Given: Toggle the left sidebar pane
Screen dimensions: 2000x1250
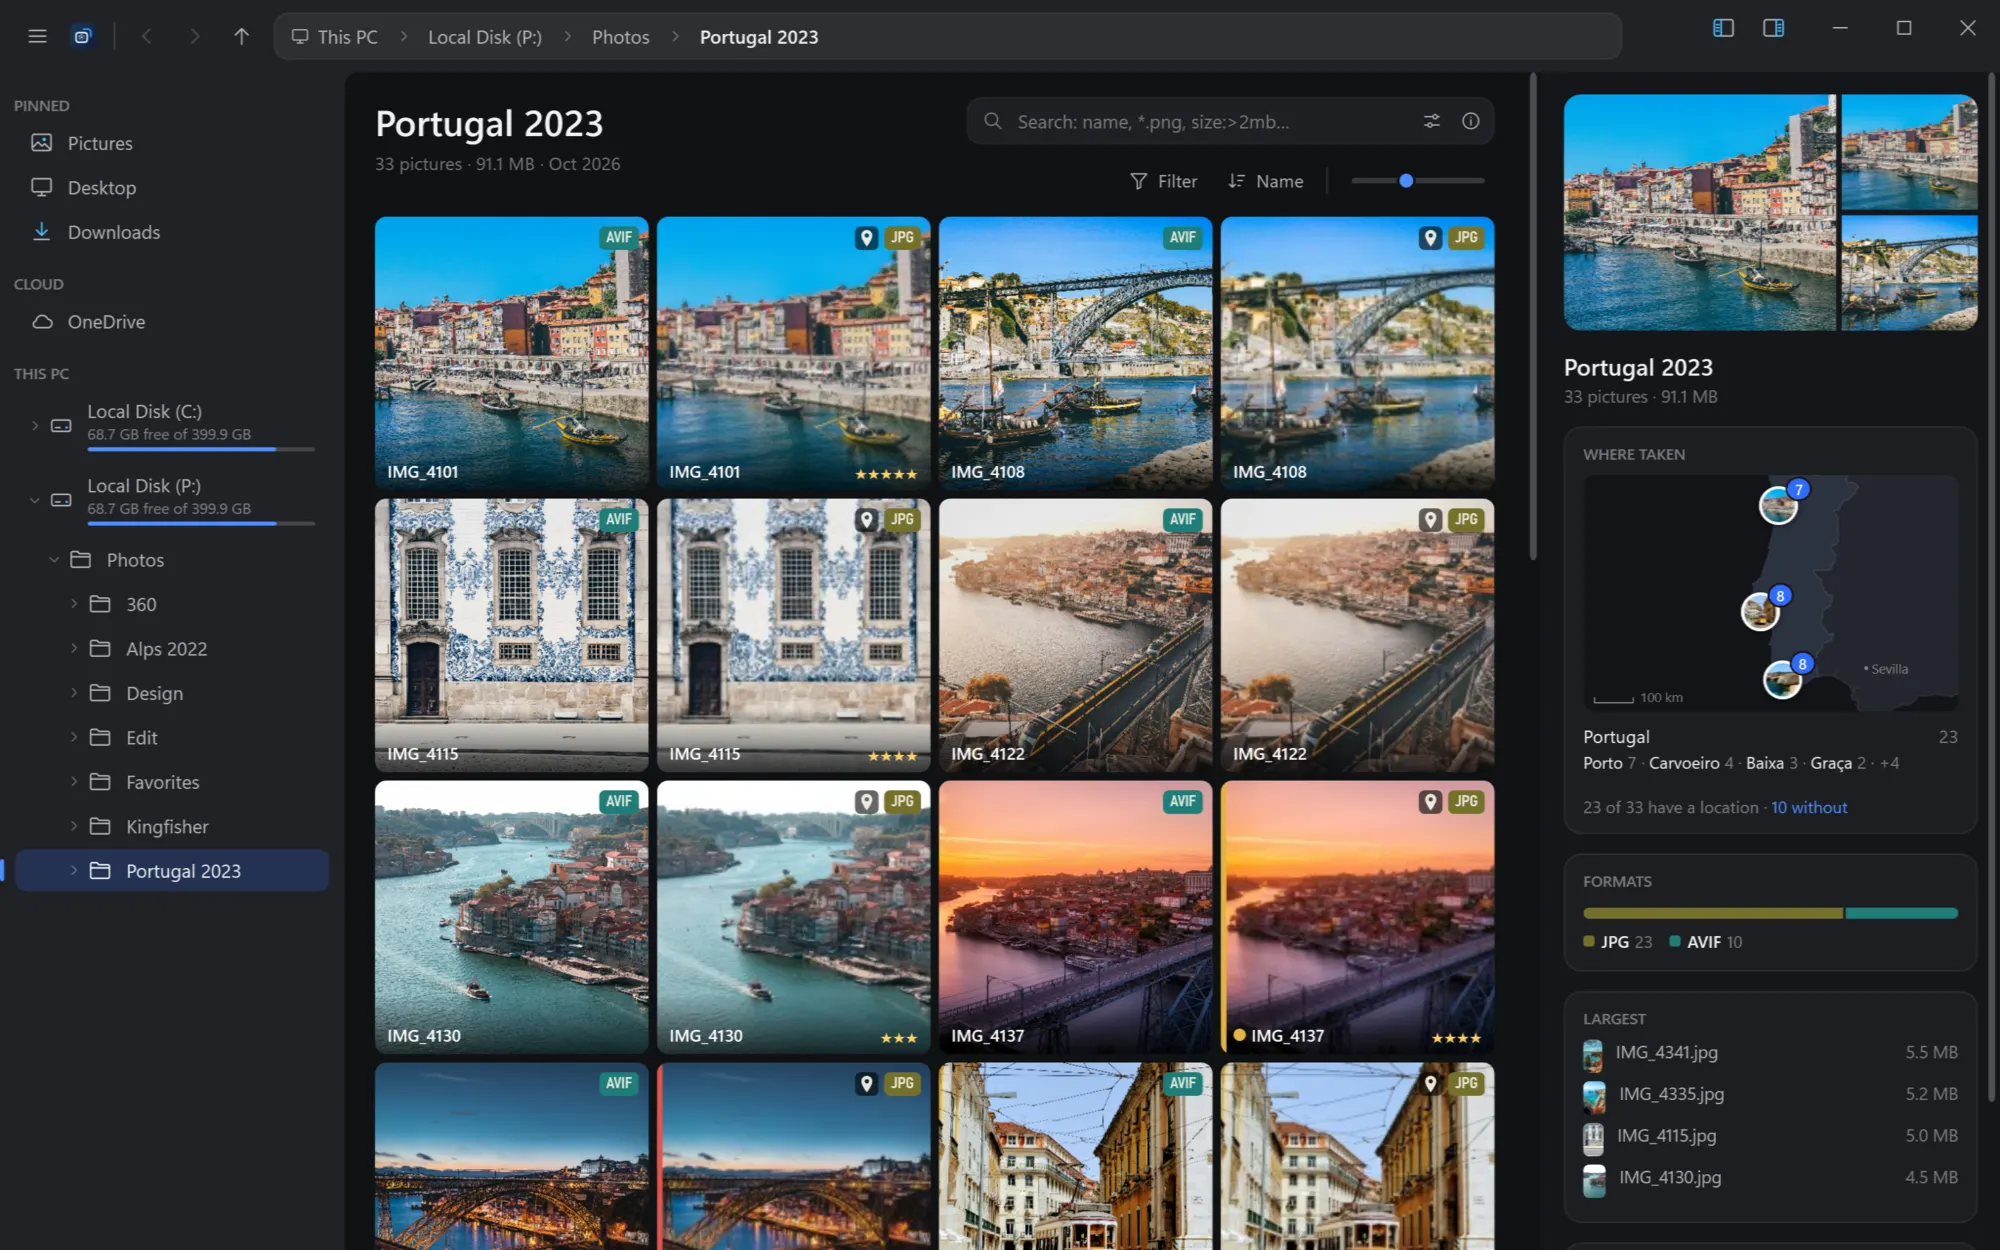Looking at the screenshot, I should (1723, 28).
